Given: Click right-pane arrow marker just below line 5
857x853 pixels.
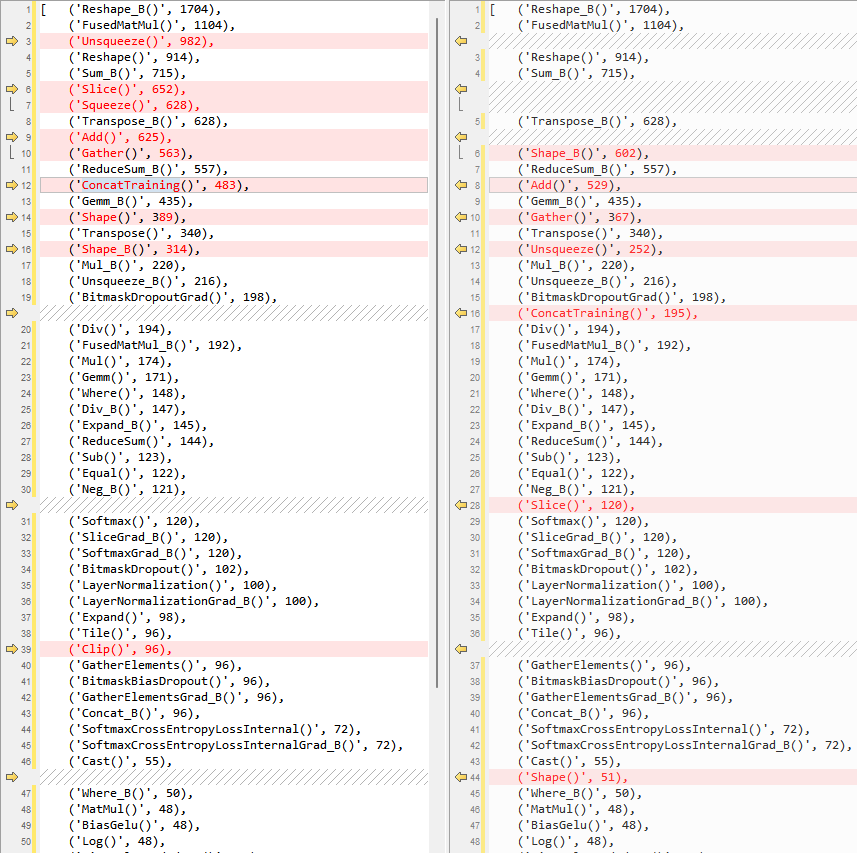Looking at the screenshot, I should (x=461, y=137).
